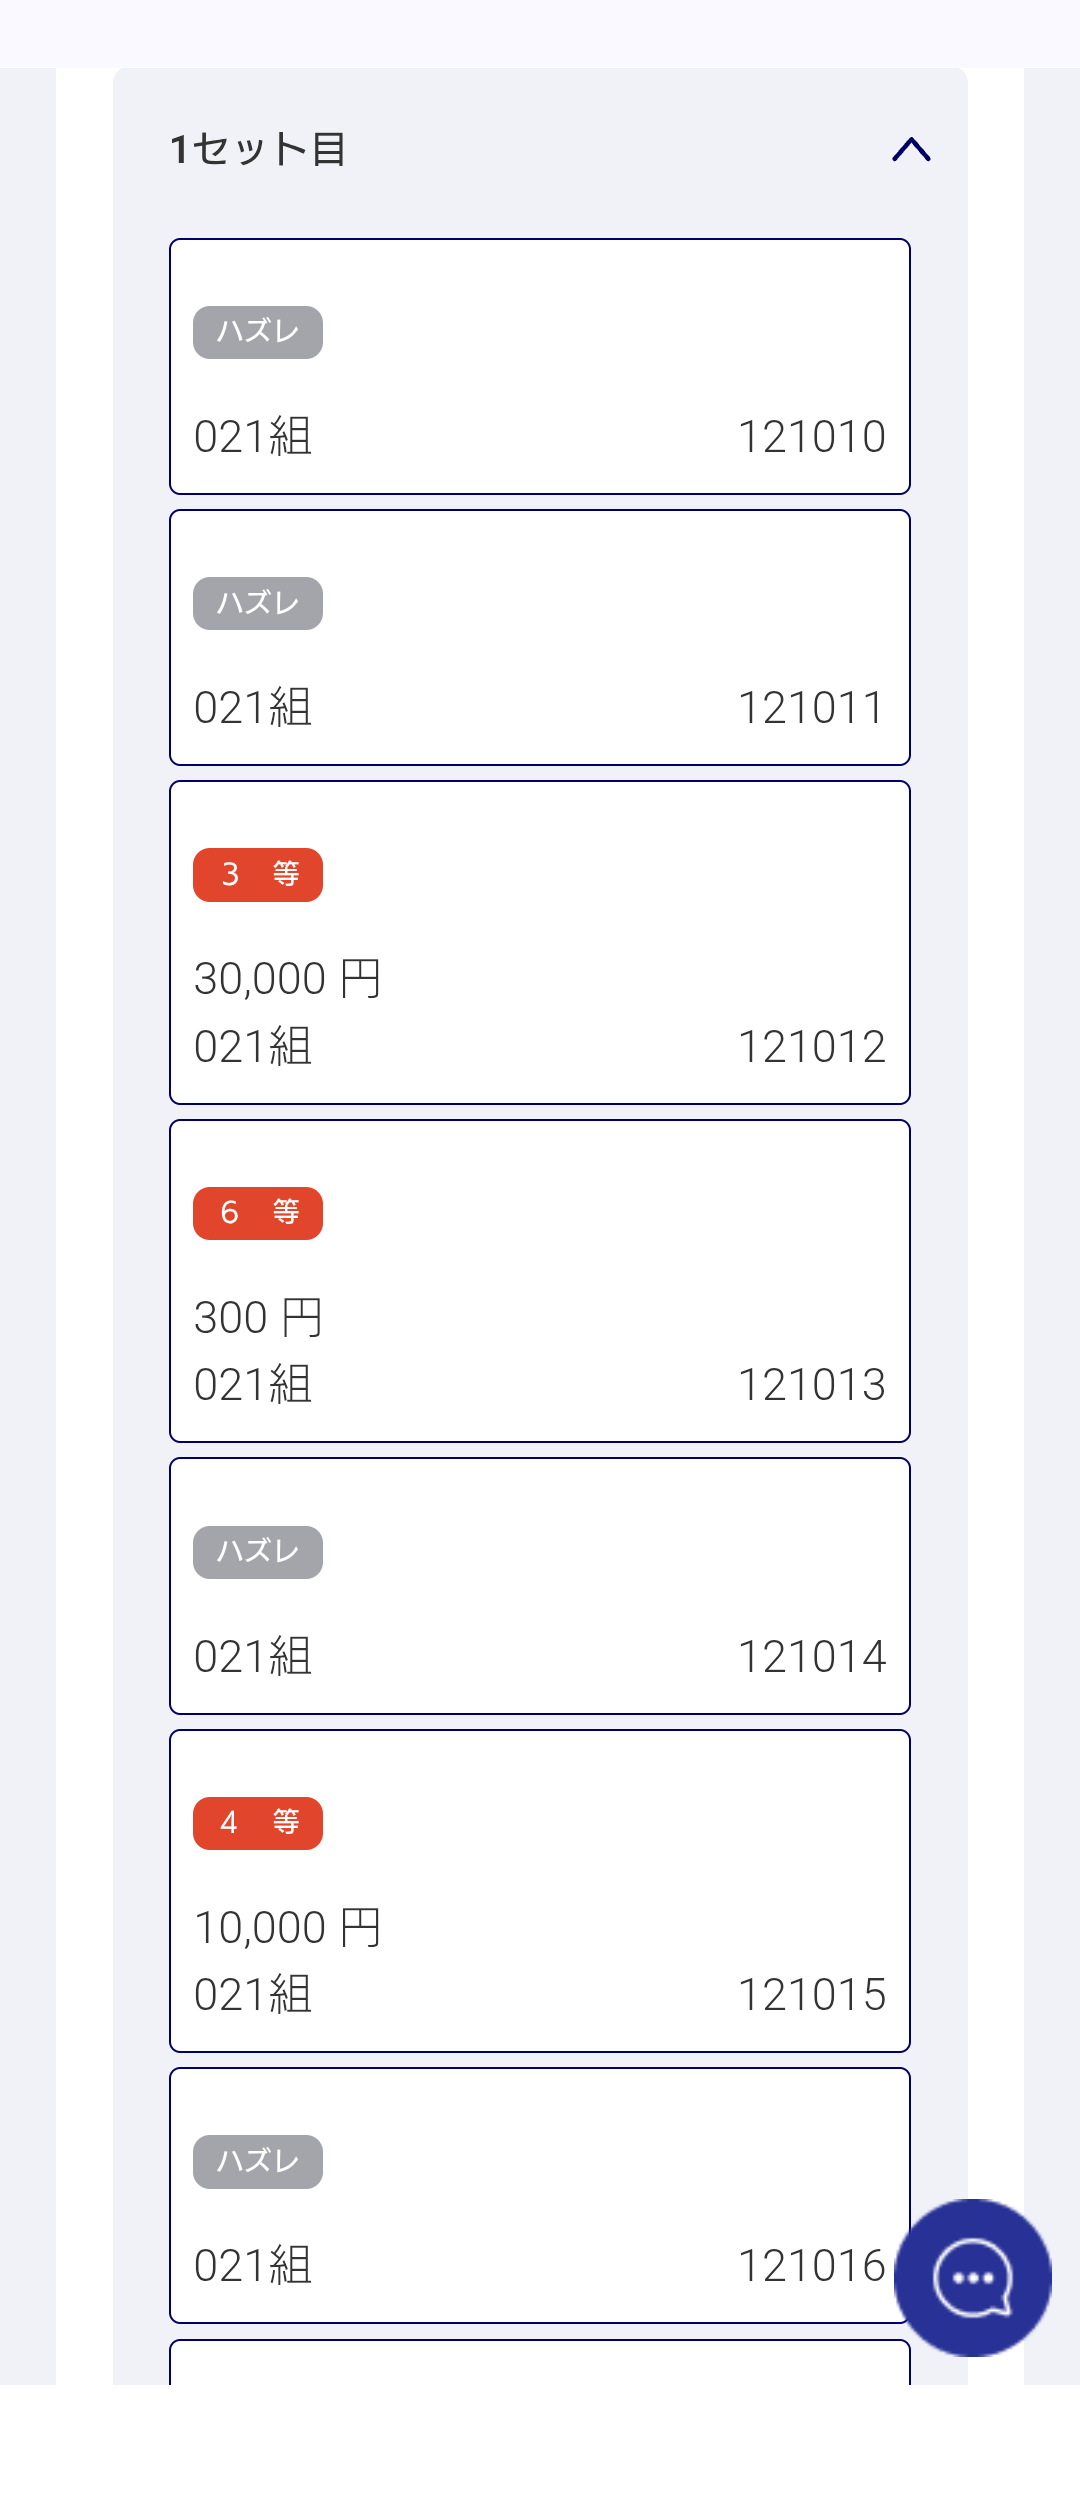This screenshot has height=2520, width=1080.
Task: Click 021組 label on ticket 121014
Action: coord(253,1657)
